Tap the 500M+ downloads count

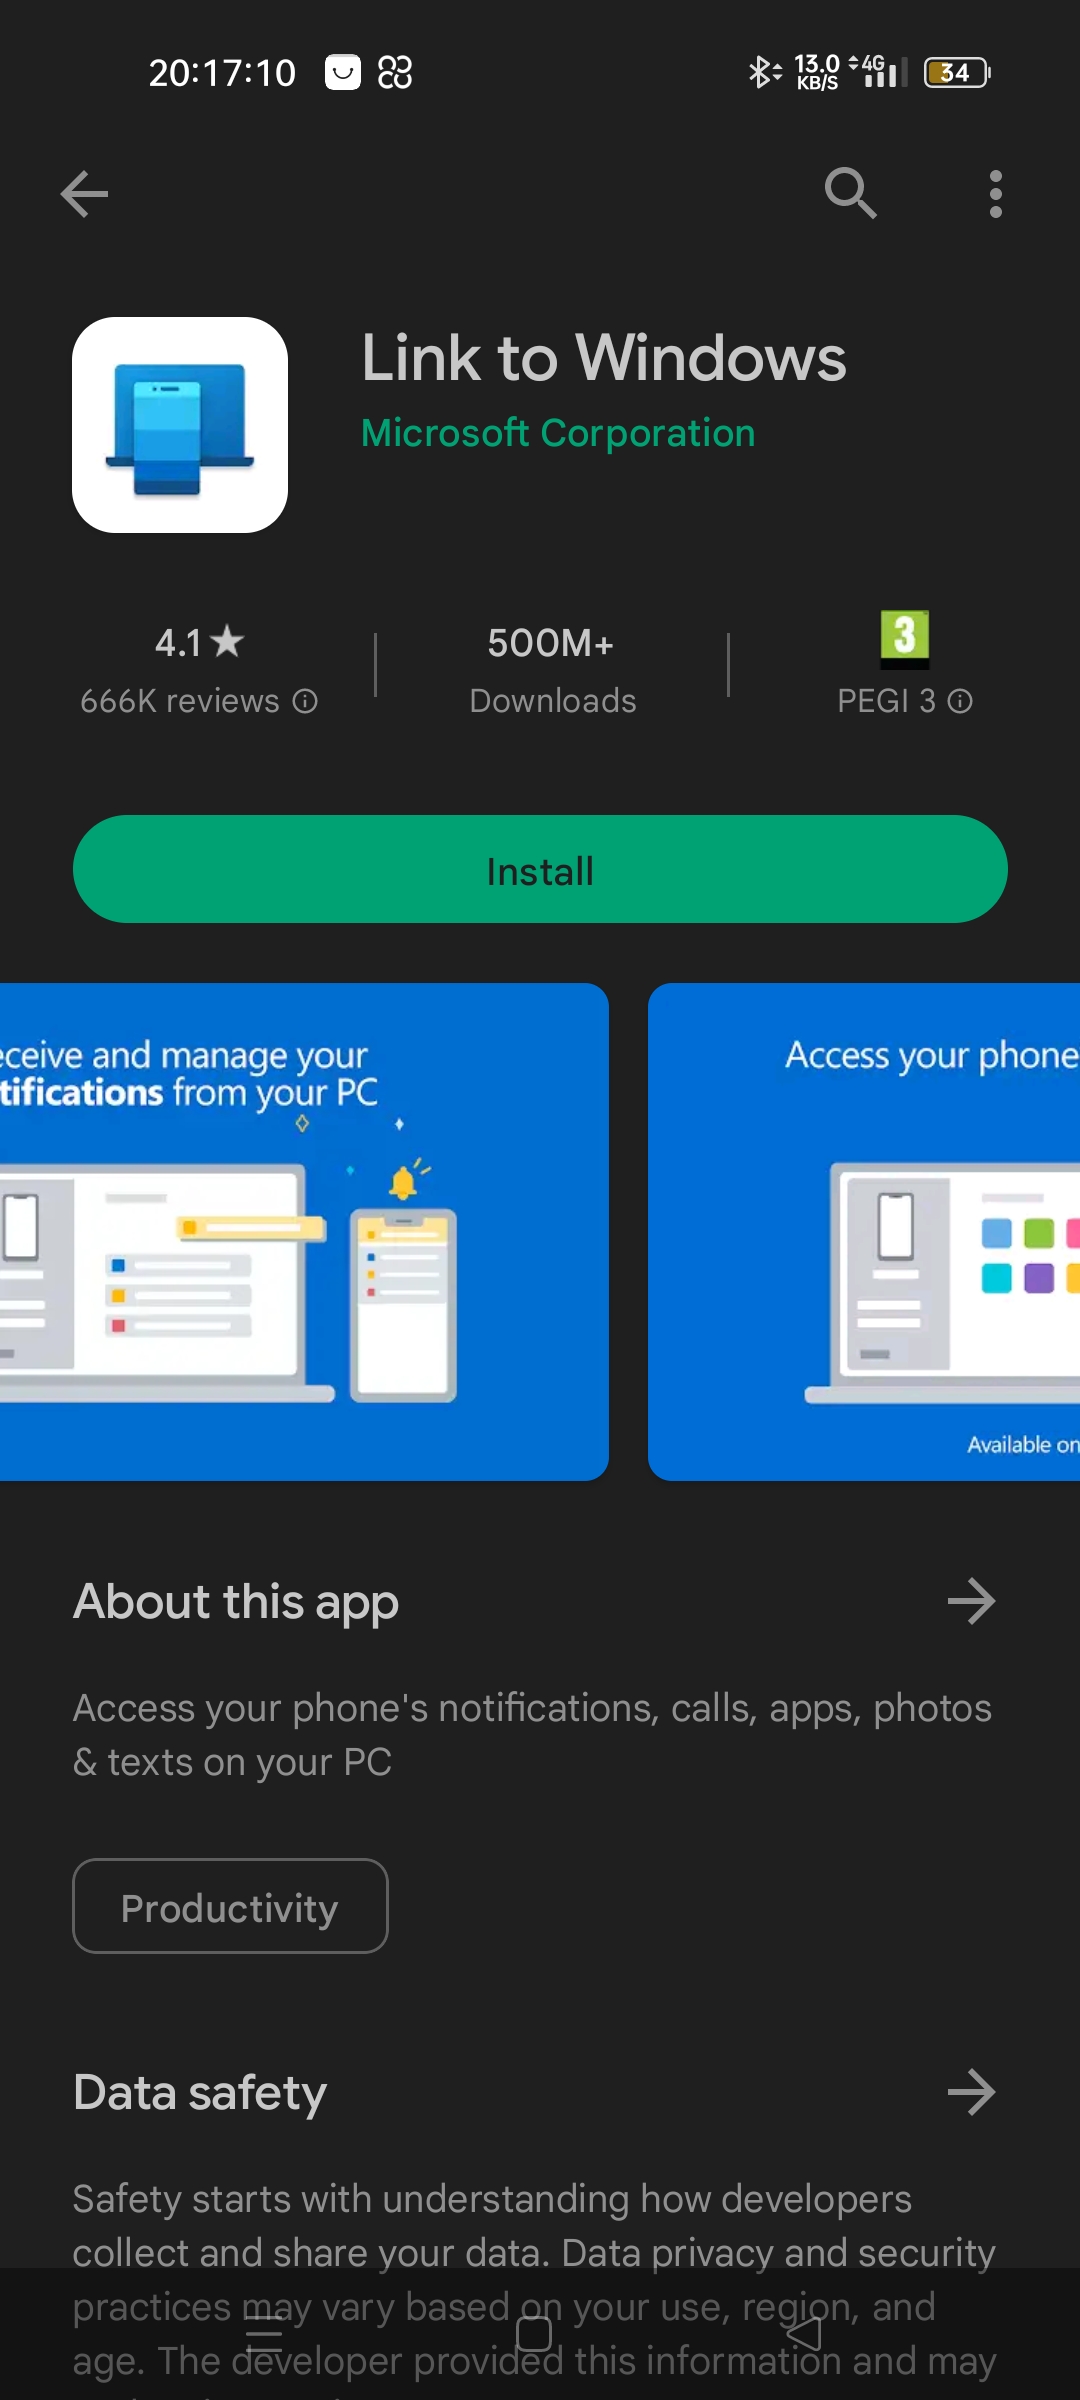550,643
